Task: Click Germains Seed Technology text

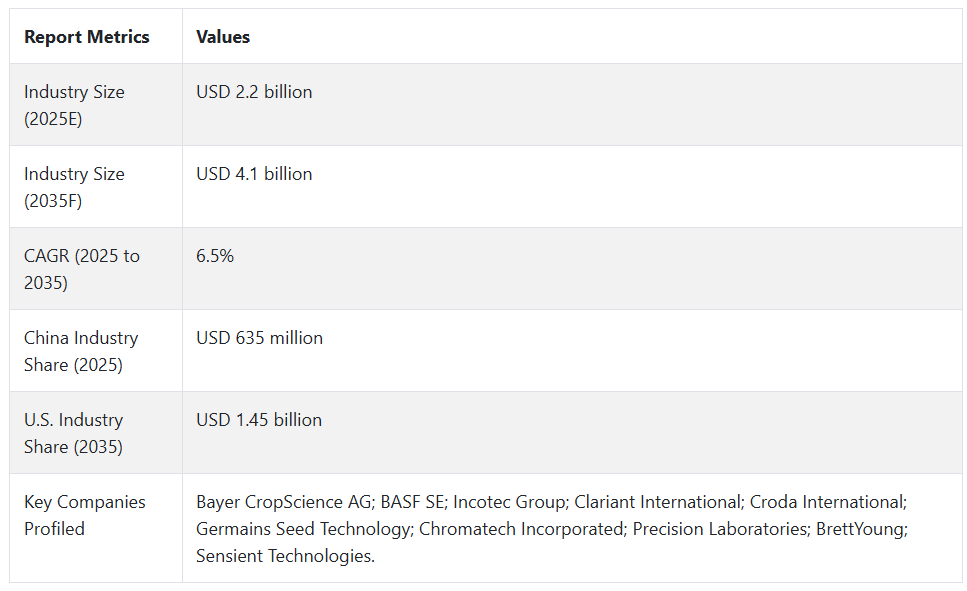Action: (x=303, y=529)
